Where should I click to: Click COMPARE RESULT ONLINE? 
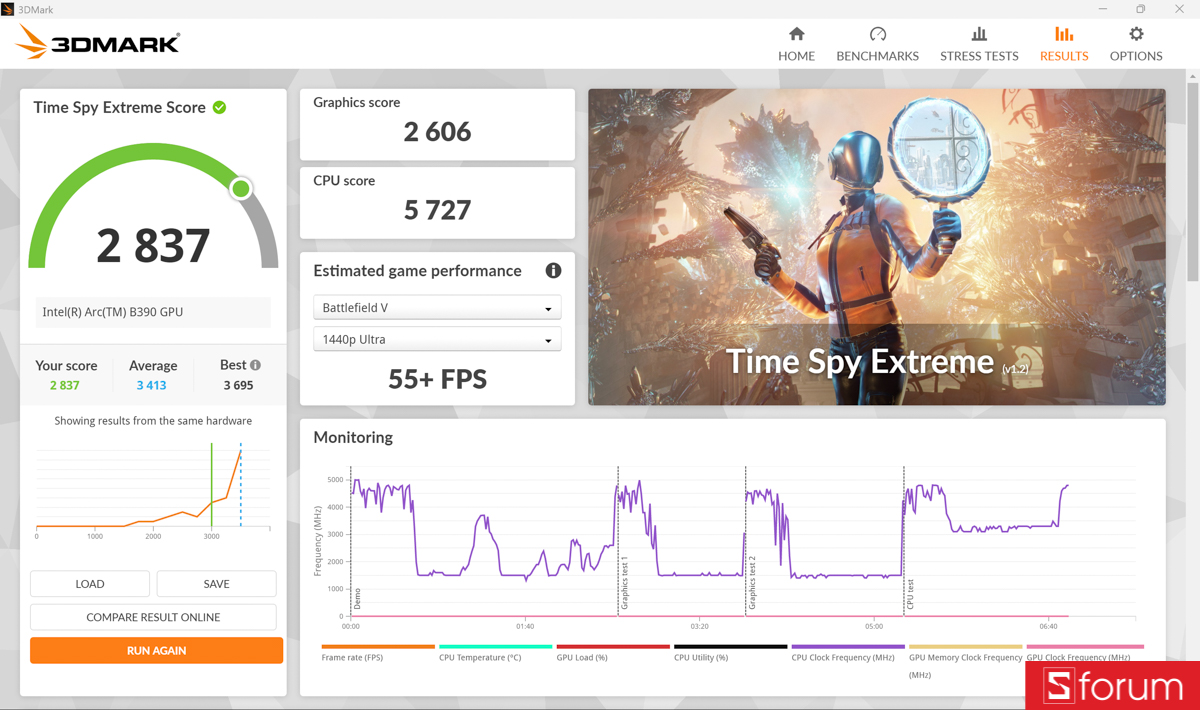(x=153, y=617)
